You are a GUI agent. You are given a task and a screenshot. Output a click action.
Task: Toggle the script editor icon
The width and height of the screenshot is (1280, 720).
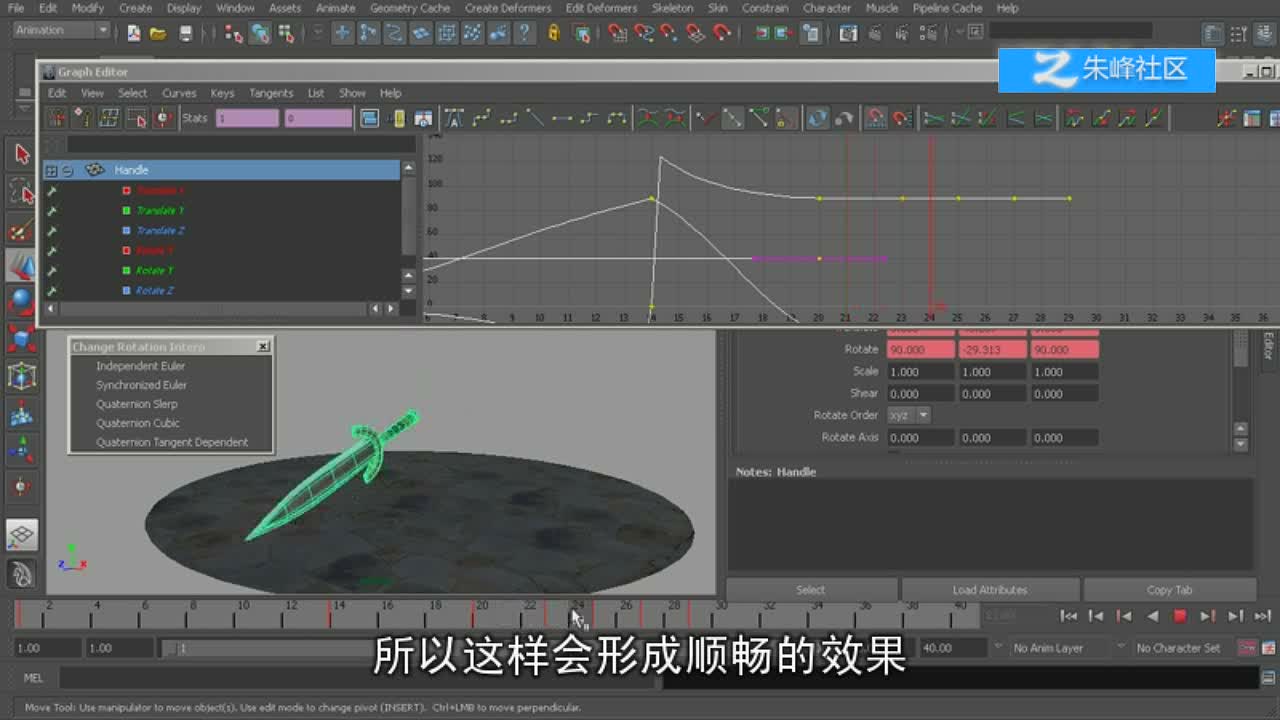(x=1268, y=678)
